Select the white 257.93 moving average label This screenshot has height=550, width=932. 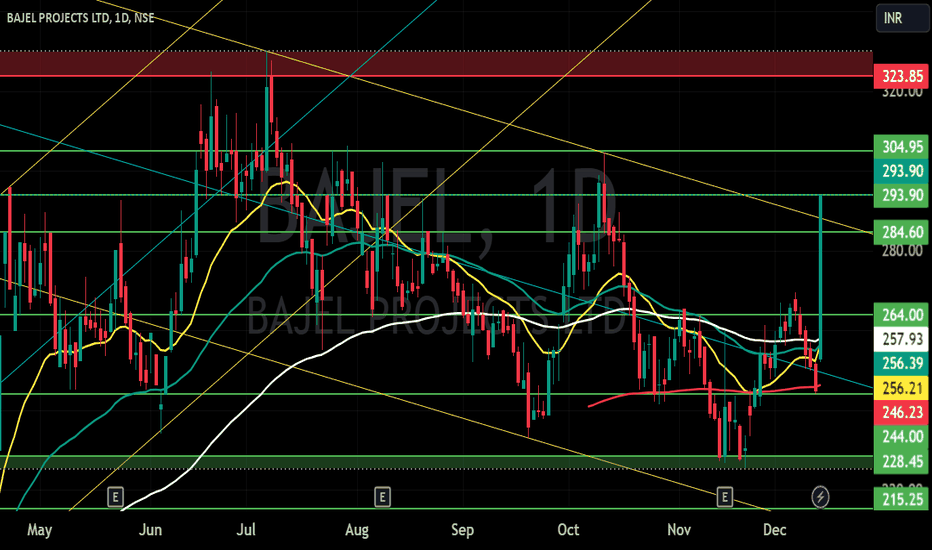click(901, 339)
